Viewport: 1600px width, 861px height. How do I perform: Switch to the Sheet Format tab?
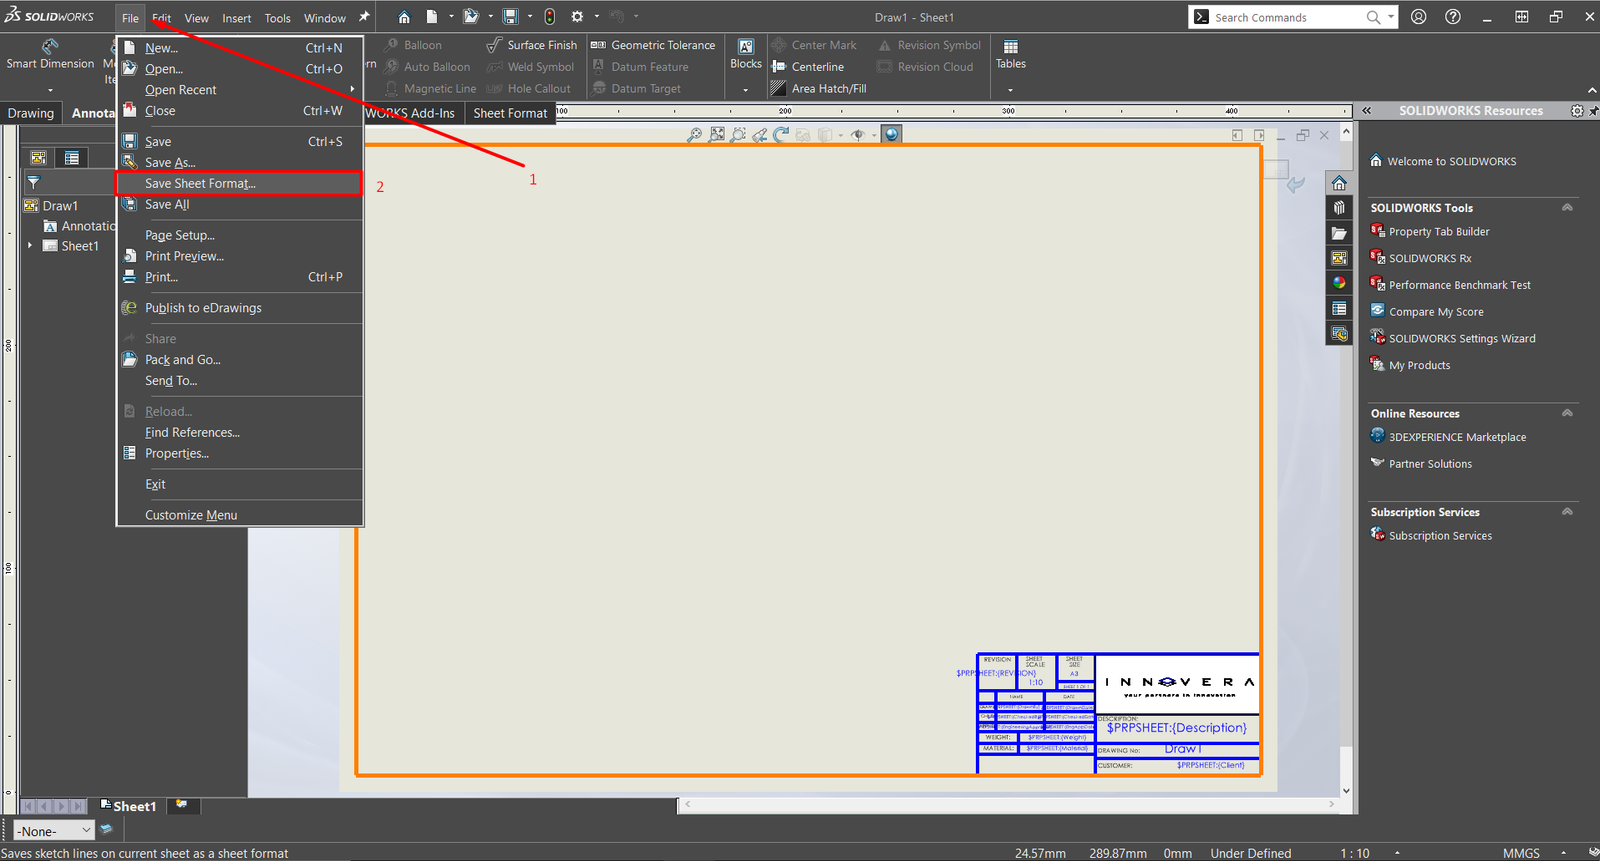click(510, 113)
